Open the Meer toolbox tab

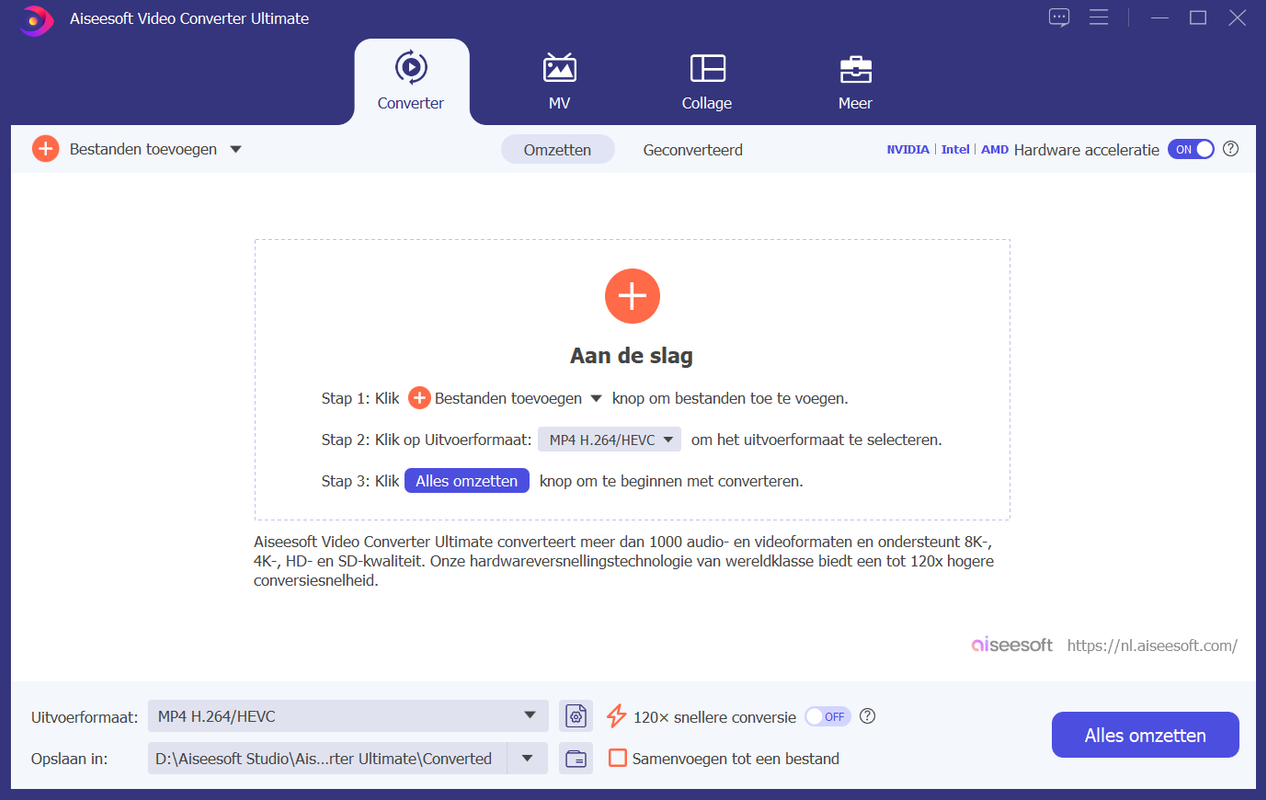[855, 82]
